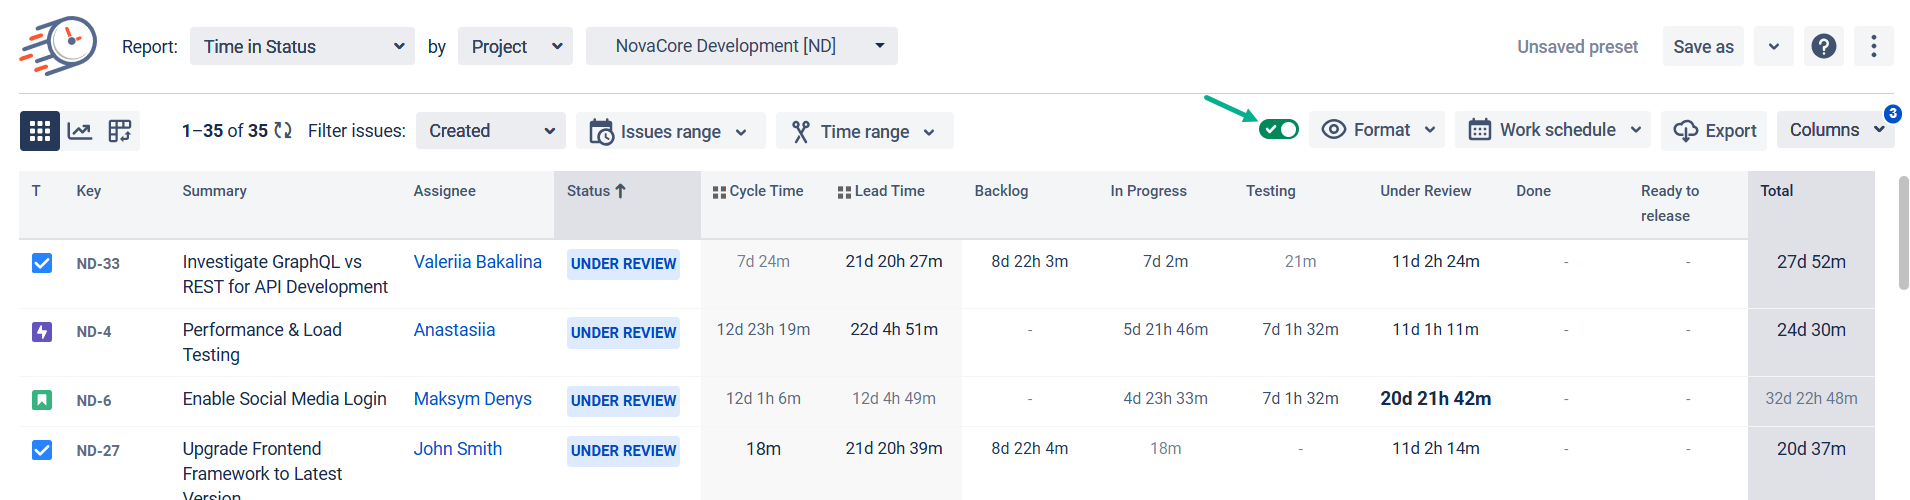
Task: Open the Format menu
Action: [1377, 130]
